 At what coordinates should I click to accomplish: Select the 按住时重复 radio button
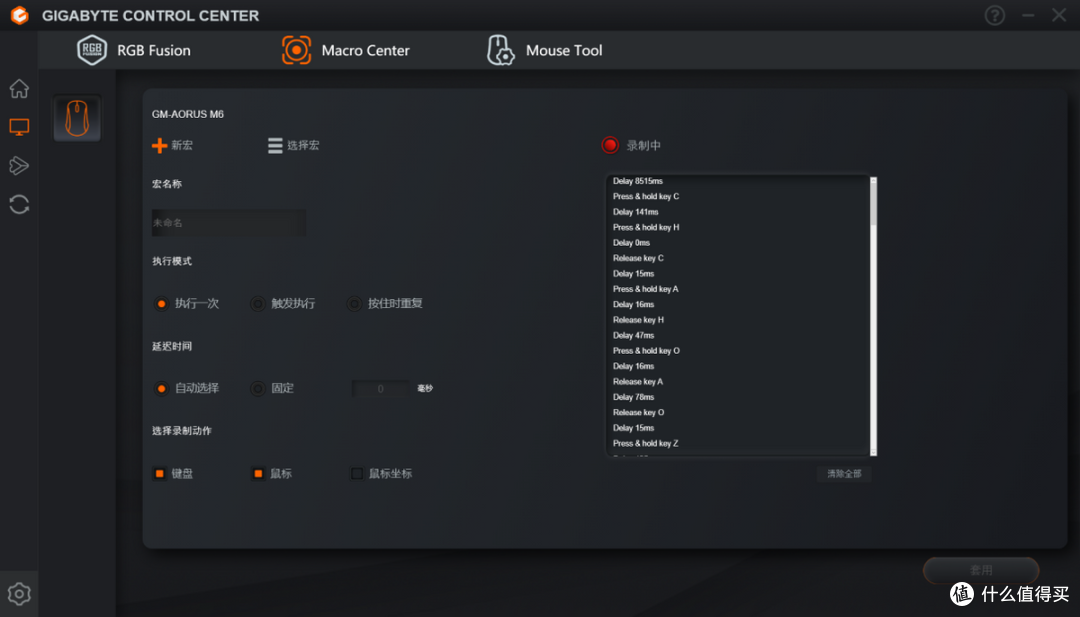354,304
